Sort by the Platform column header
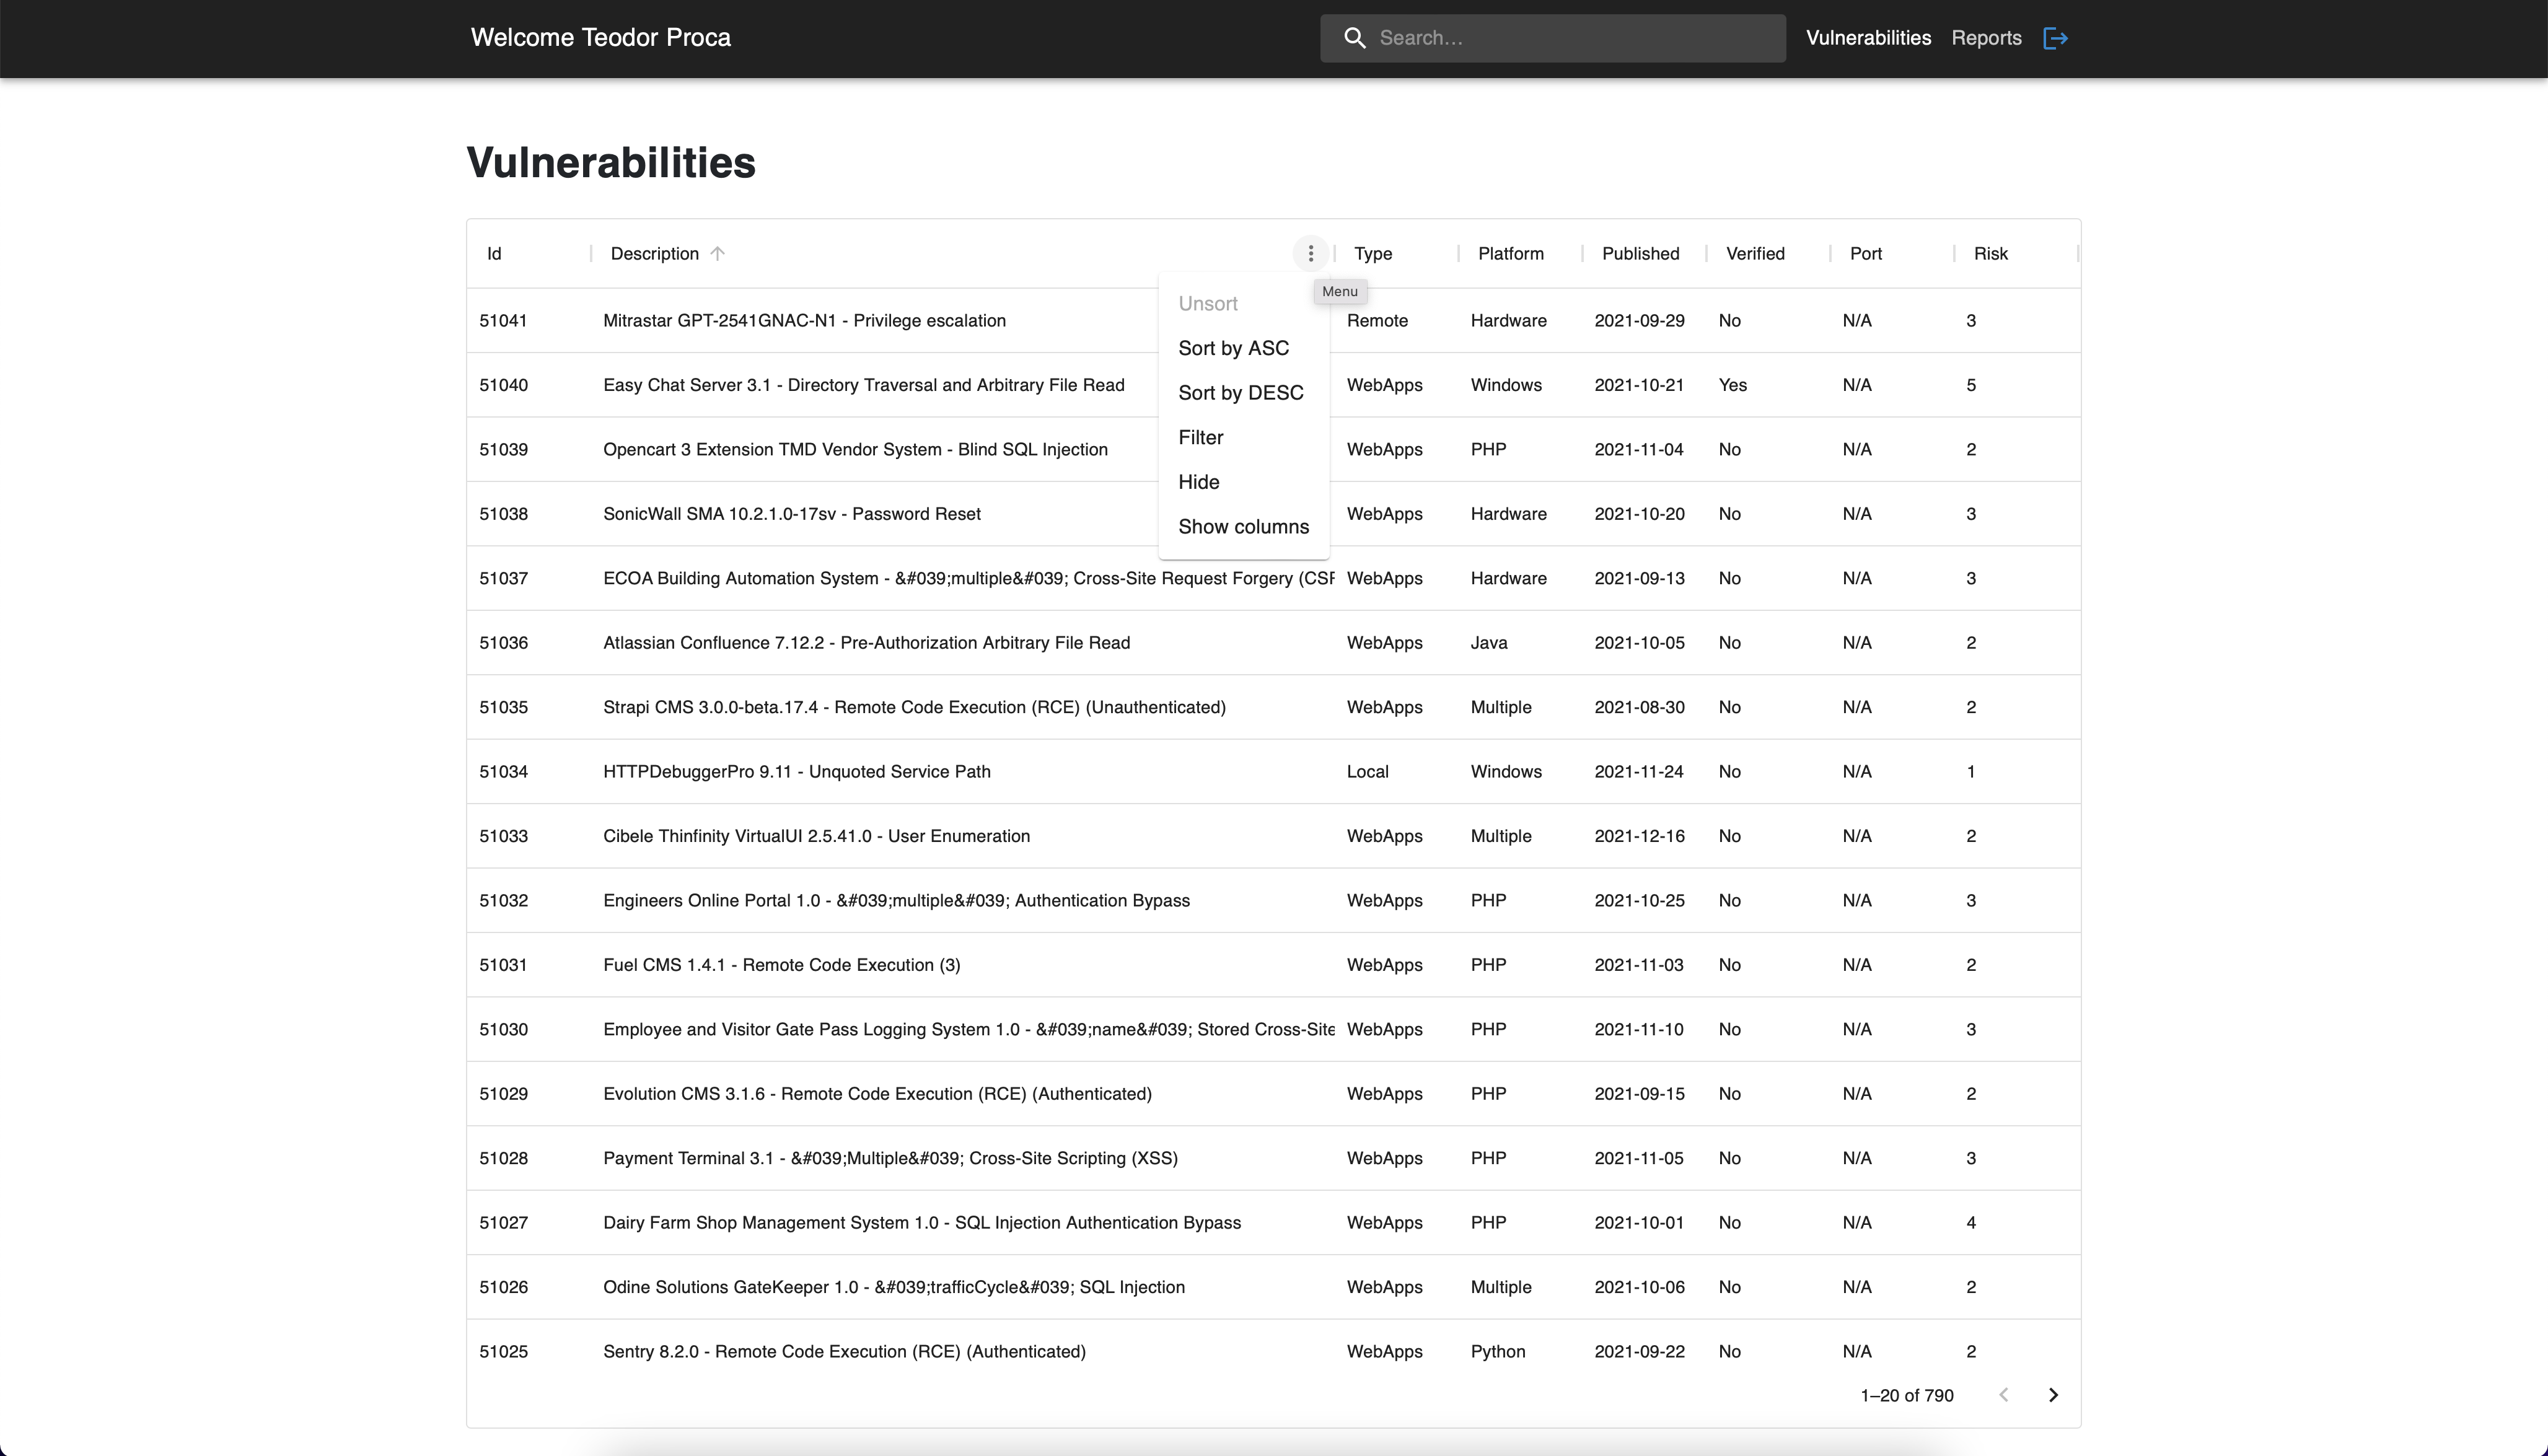 tap(1510, 253)
